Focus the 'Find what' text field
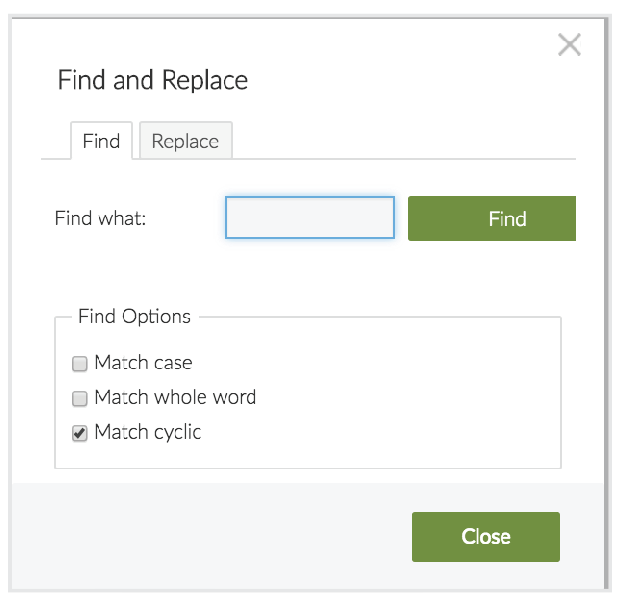Image resolution: width=618 pixels, height=602 pixels. [310, 218]
